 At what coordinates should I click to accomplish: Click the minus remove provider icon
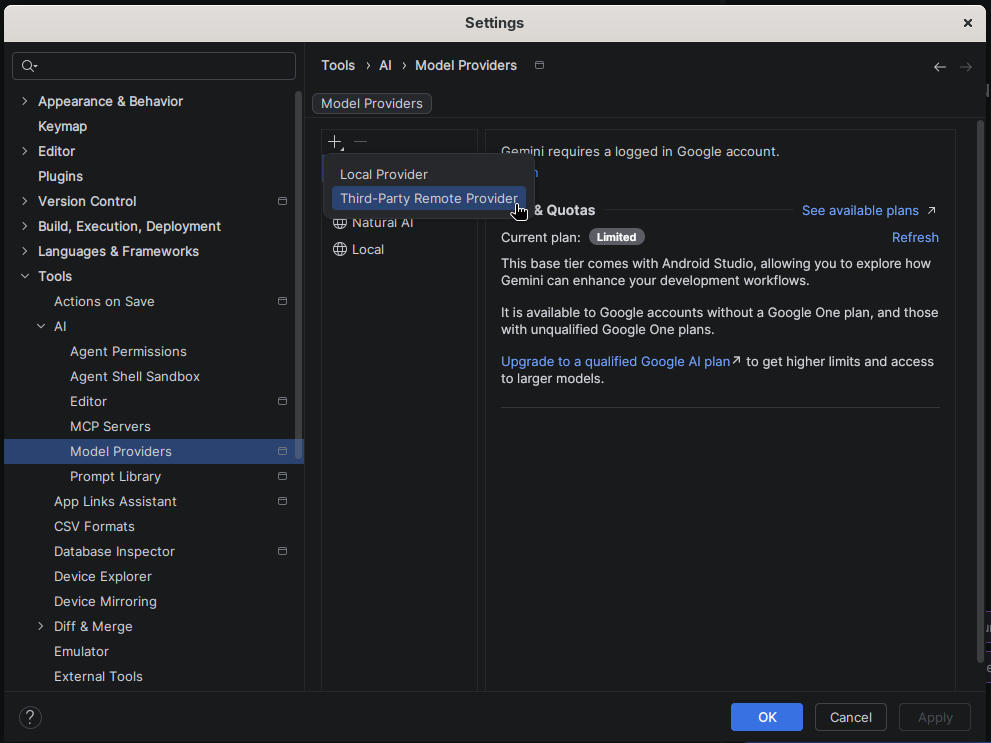(360, 142)
